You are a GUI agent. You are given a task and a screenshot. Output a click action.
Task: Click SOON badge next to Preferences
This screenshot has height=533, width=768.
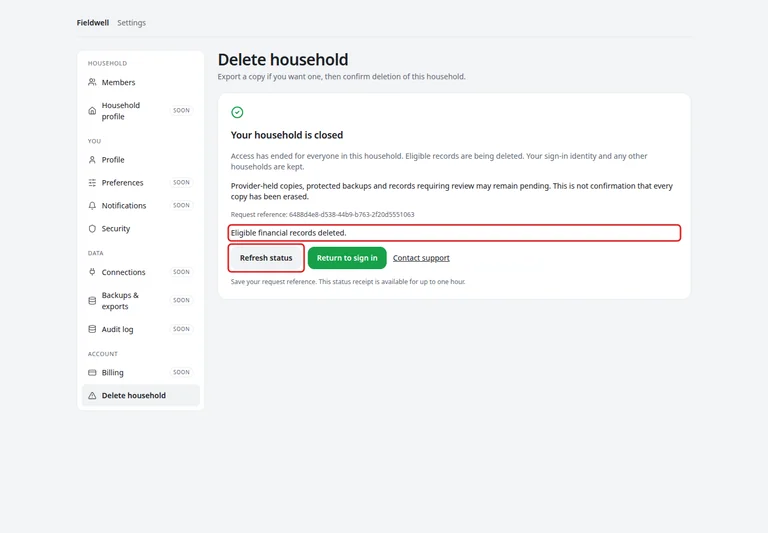(x=181, y=182)
